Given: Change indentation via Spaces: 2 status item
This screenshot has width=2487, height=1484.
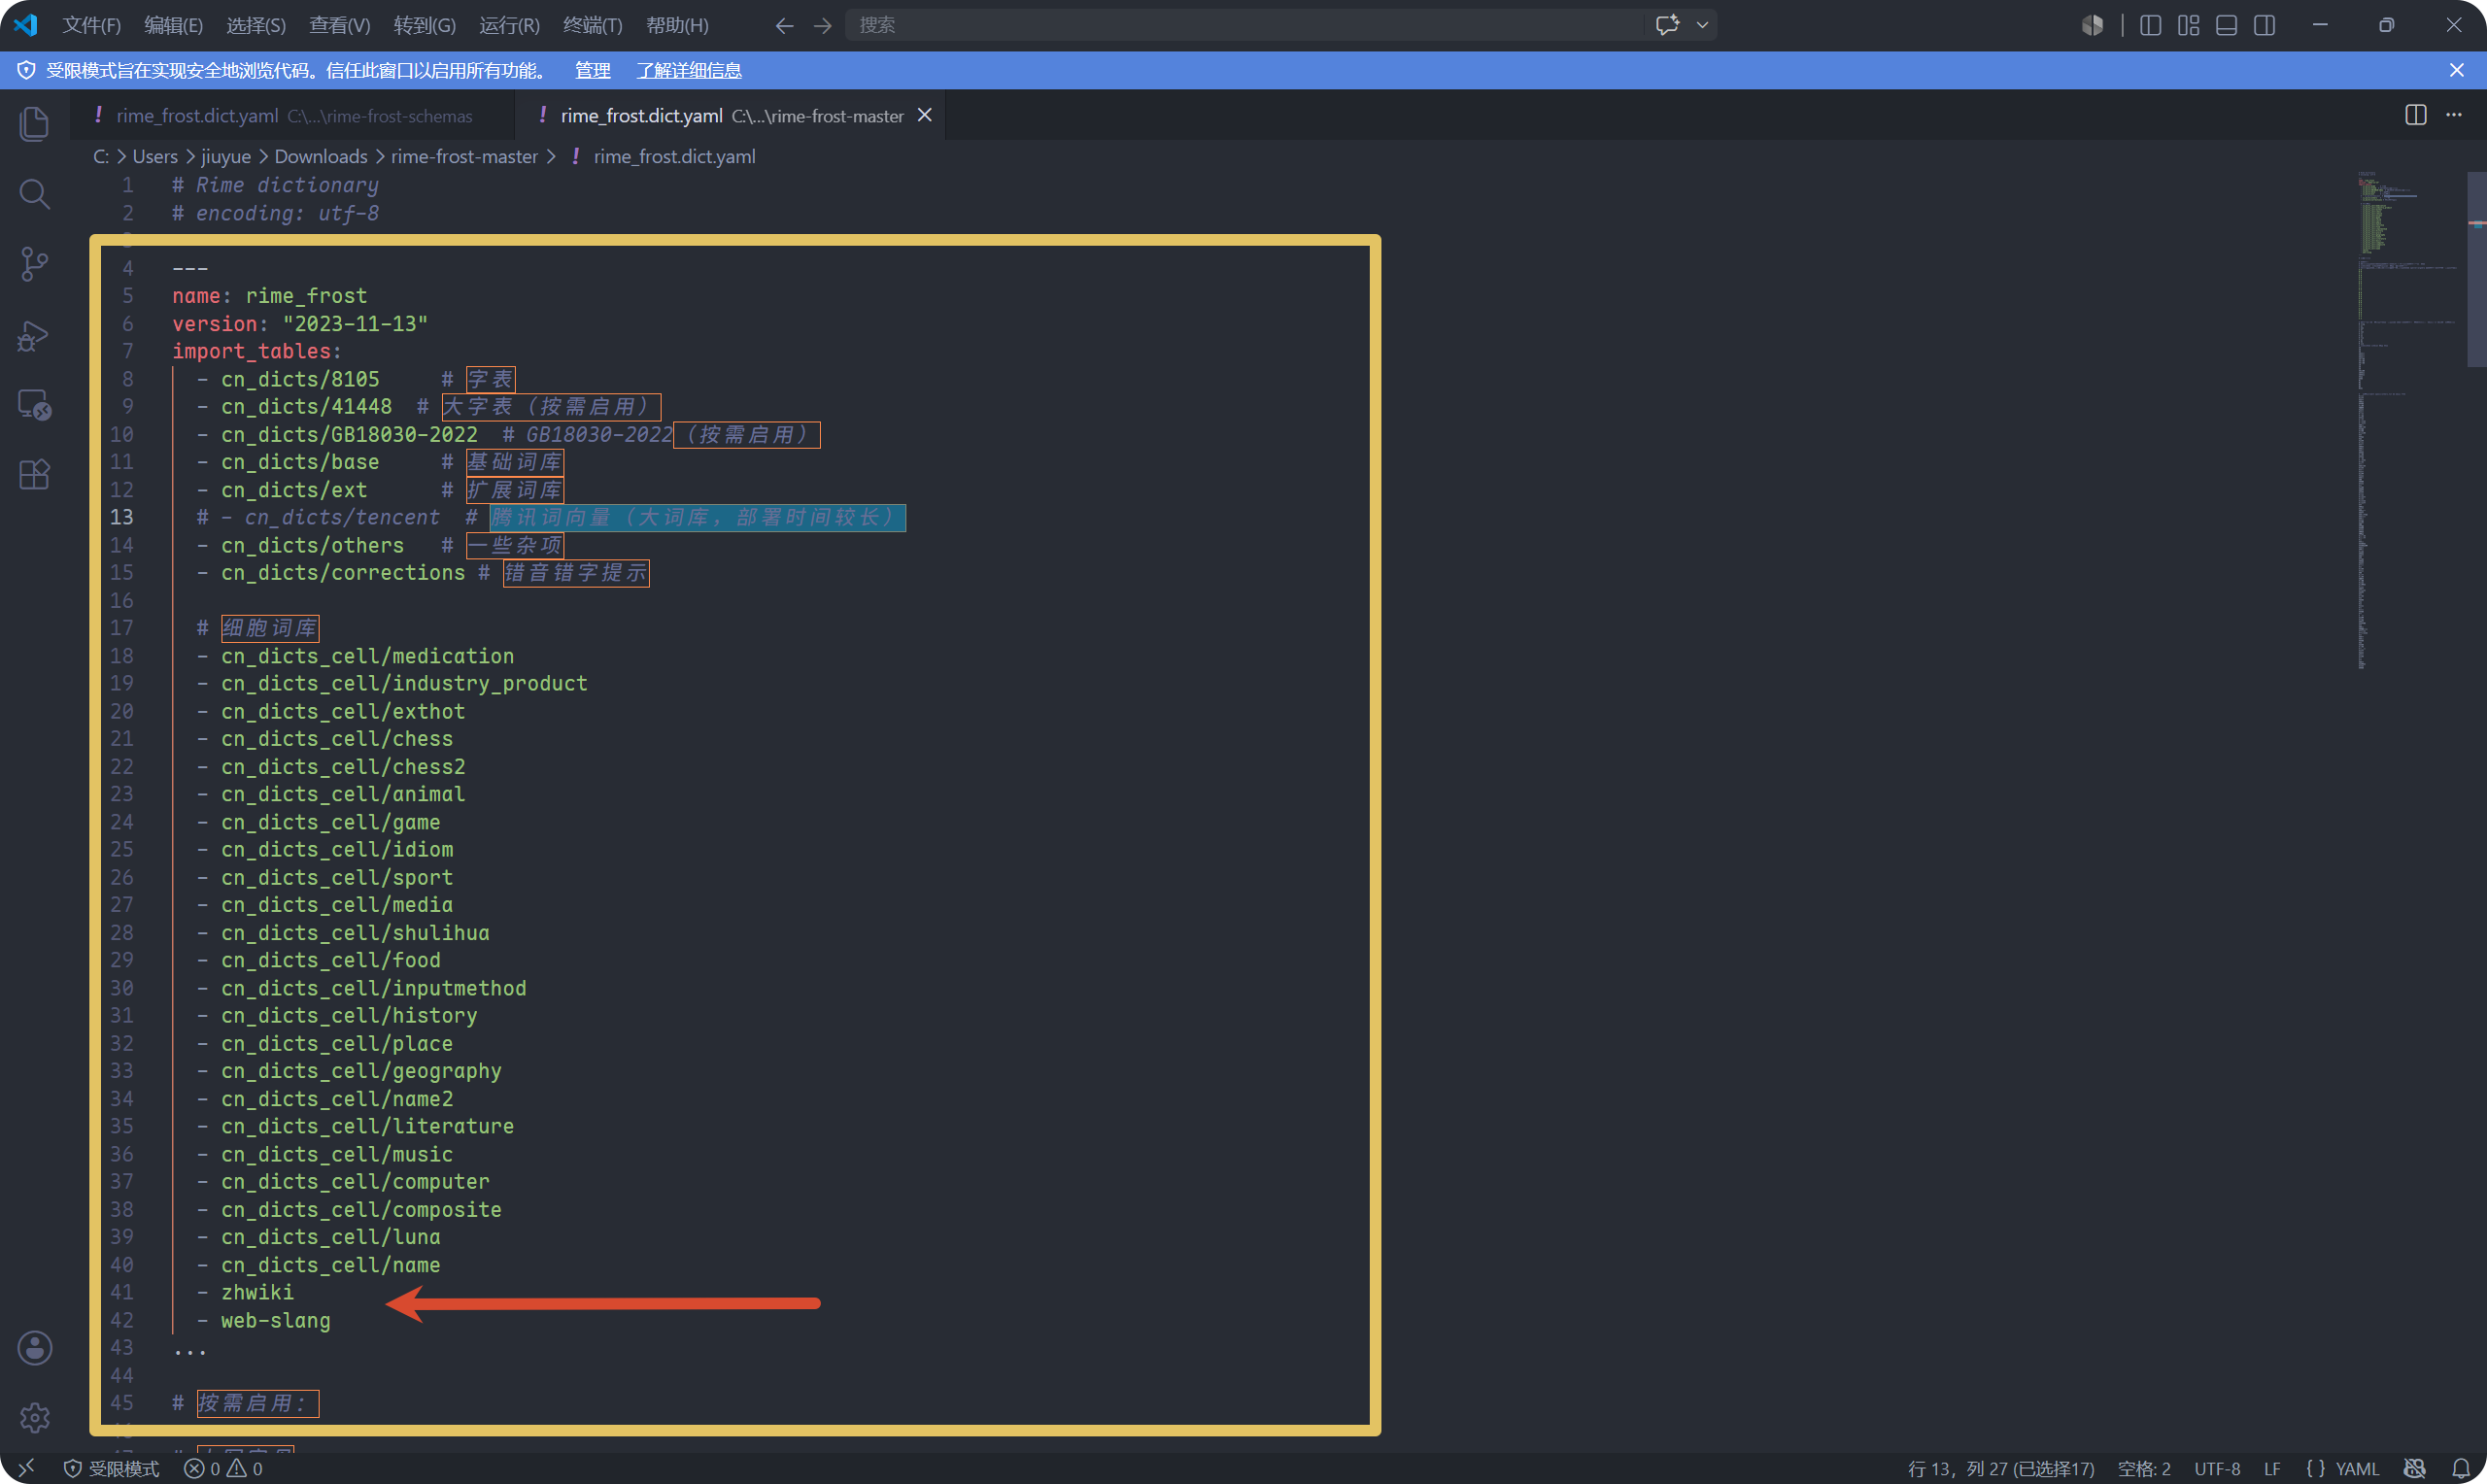Looking at the screenshot, I should point(2144,1468).
